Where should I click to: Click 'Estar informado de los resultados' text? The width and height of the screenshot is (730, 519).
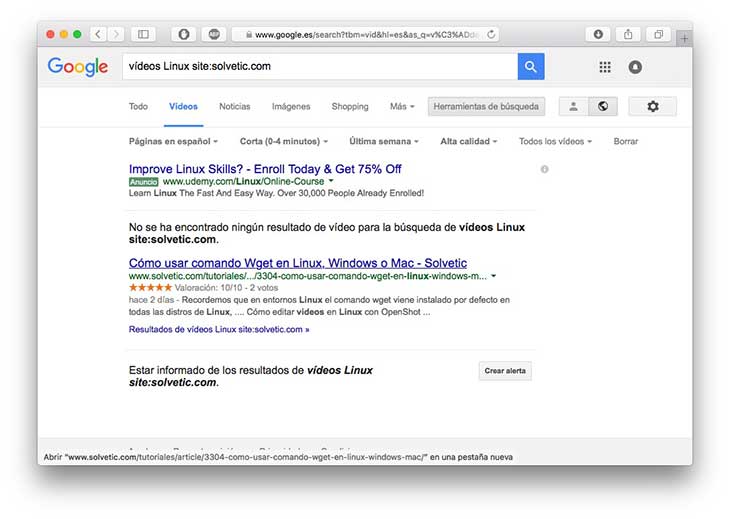[x=250, y=376]
